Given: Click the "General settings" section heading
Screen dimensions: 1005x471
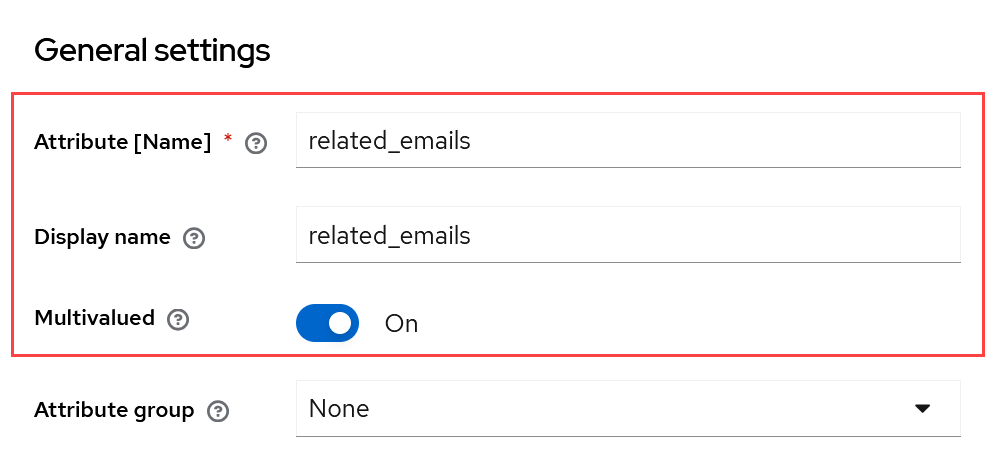Looking at the screenshot, I should tap(152, 50).
